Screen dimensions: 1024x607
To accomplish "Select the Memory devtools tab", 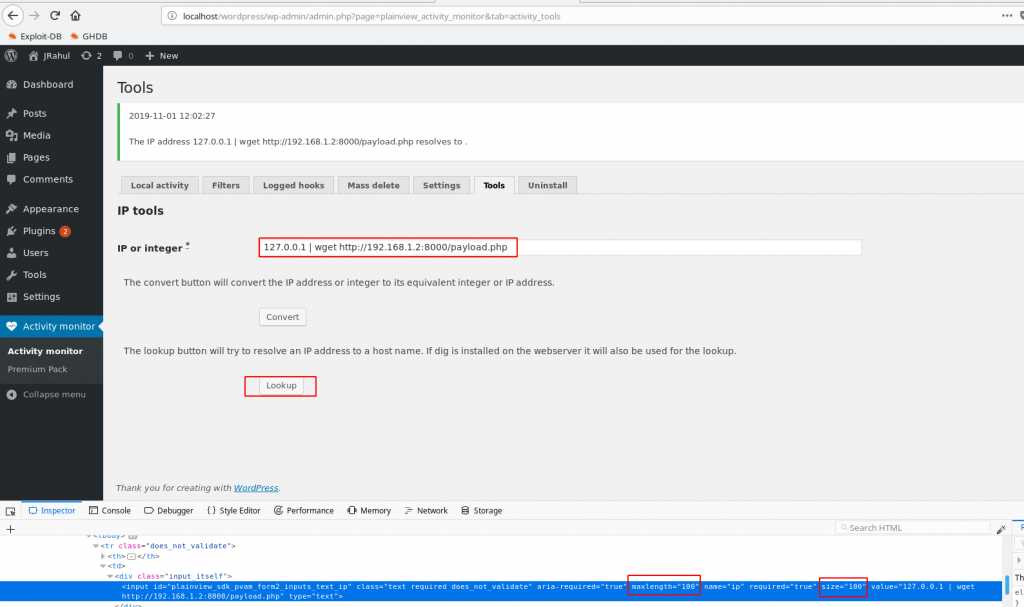I will [x=369, y=511].
